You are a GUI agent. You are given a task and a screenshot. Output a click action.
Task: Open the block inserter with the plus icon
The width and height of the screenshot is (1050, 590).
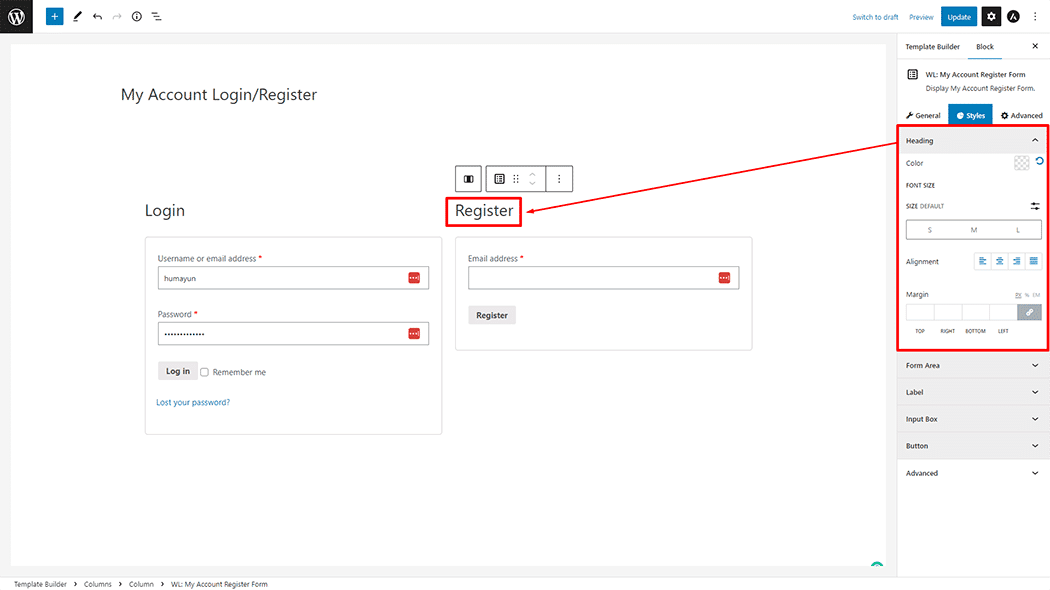[x=55, y=16]
